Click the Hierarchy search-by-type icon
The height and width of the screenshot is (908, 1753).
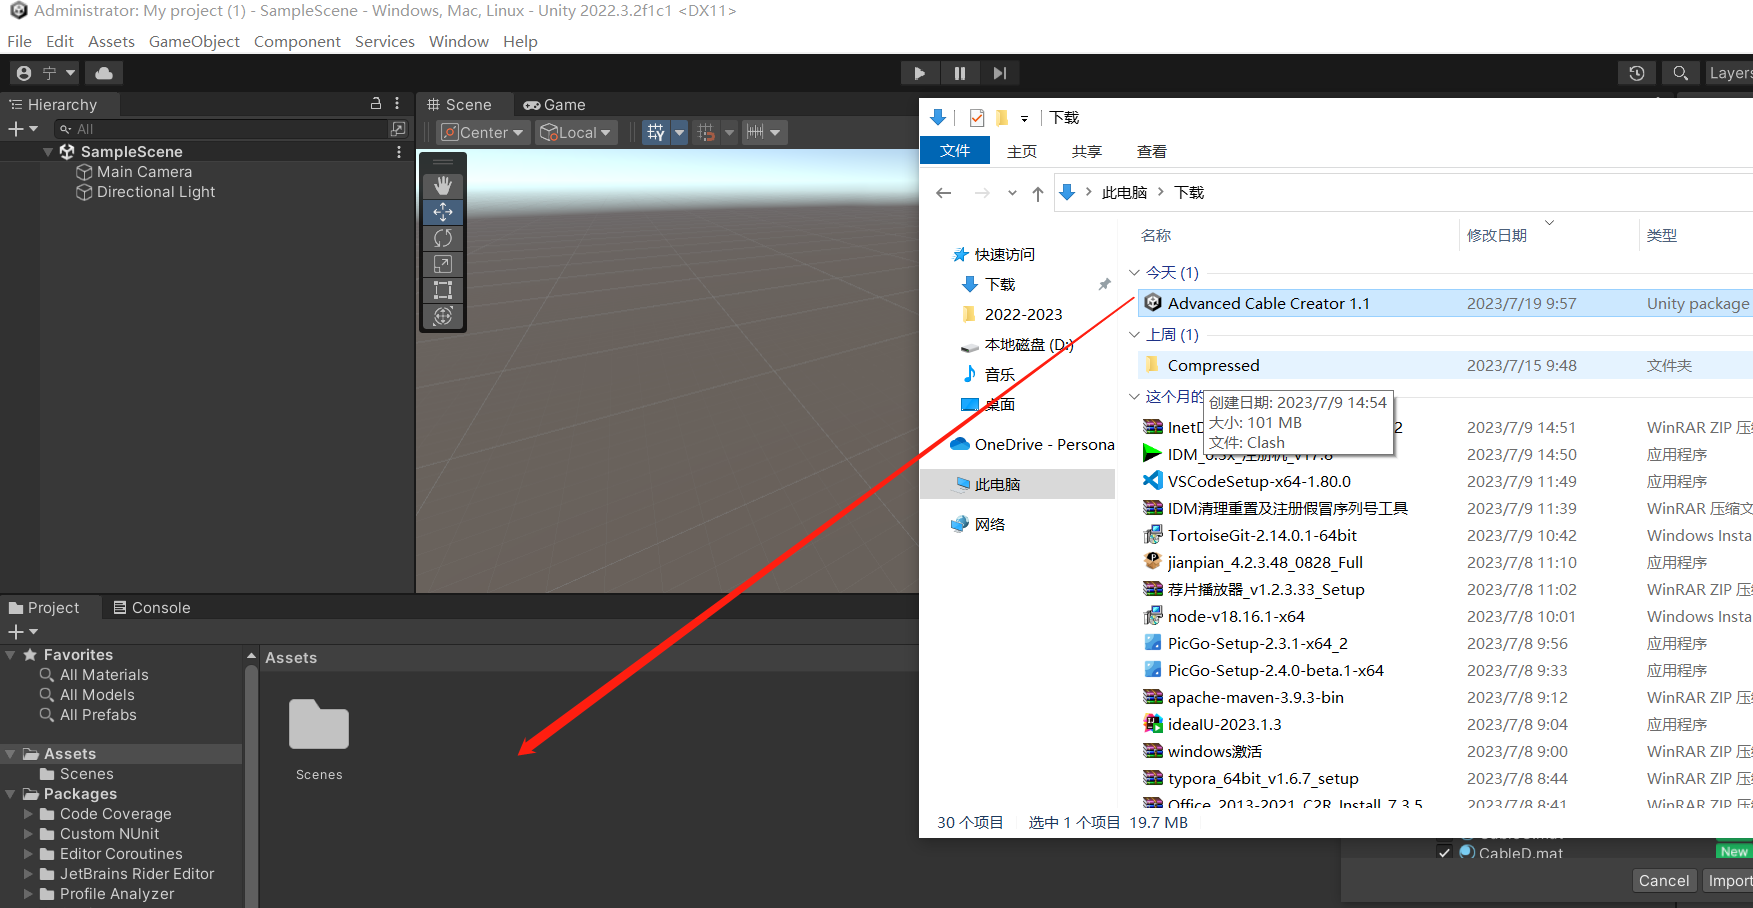398,129
